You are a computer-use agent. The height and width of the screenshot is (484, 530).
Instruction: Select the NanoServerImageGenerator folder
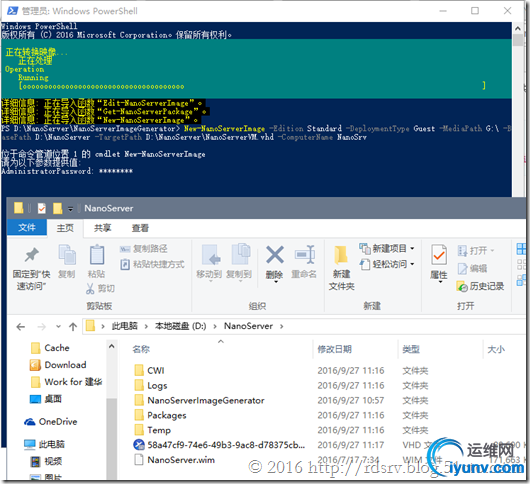(x=199, y=400)
